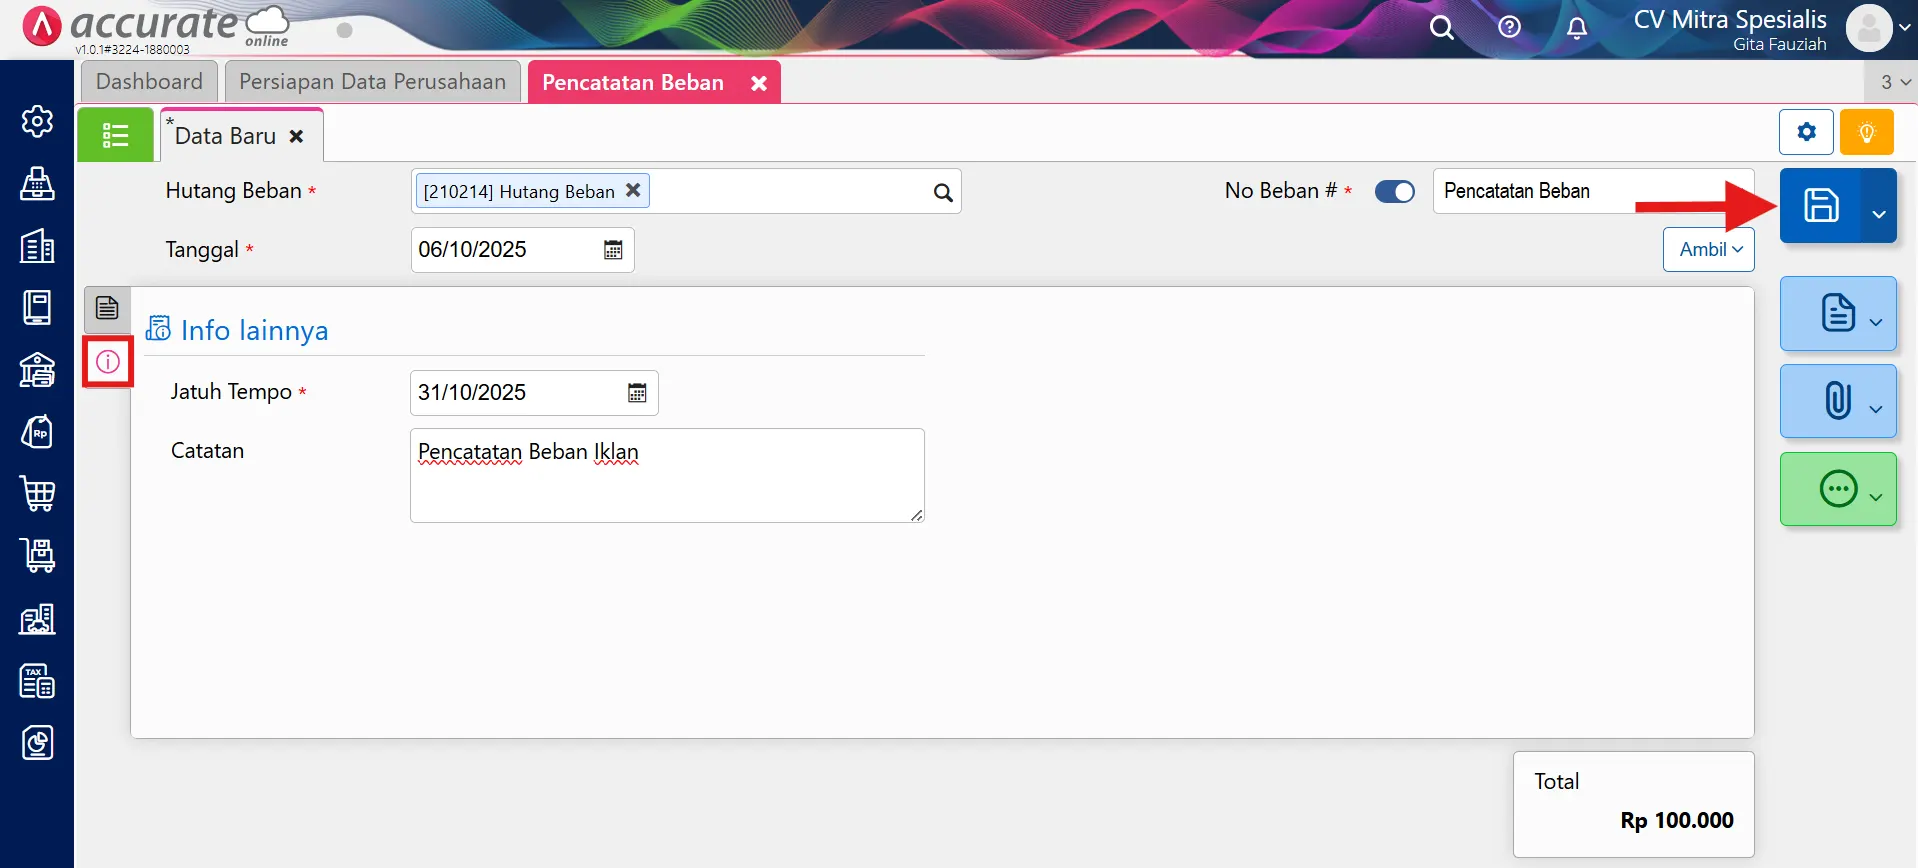The image size is (1918, 868).
Task: Open the notification bell in header
Action: coord(1577,28)
